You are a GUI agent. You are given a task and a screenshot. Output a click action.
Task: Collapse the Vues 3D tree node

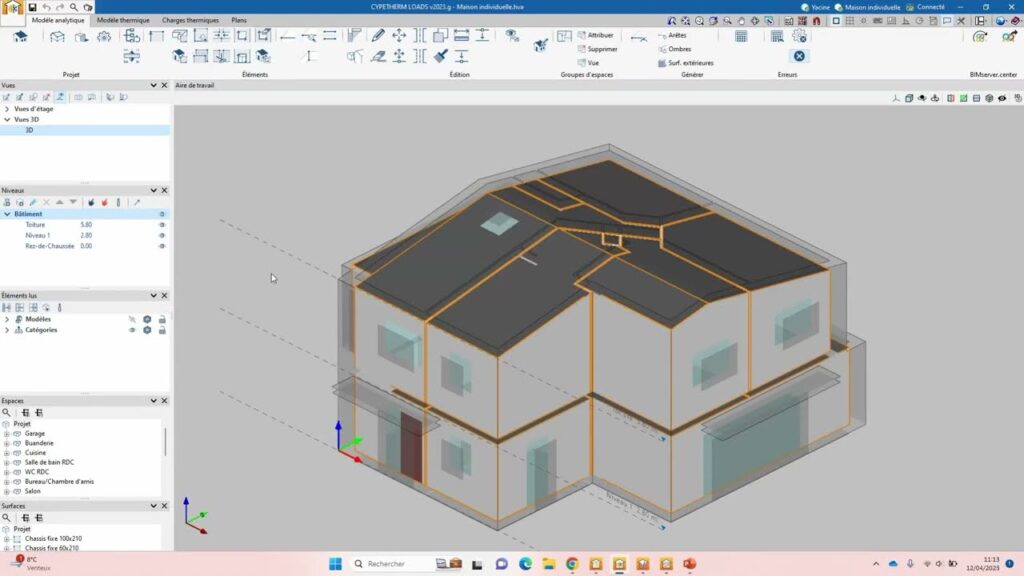click(7, 120)
